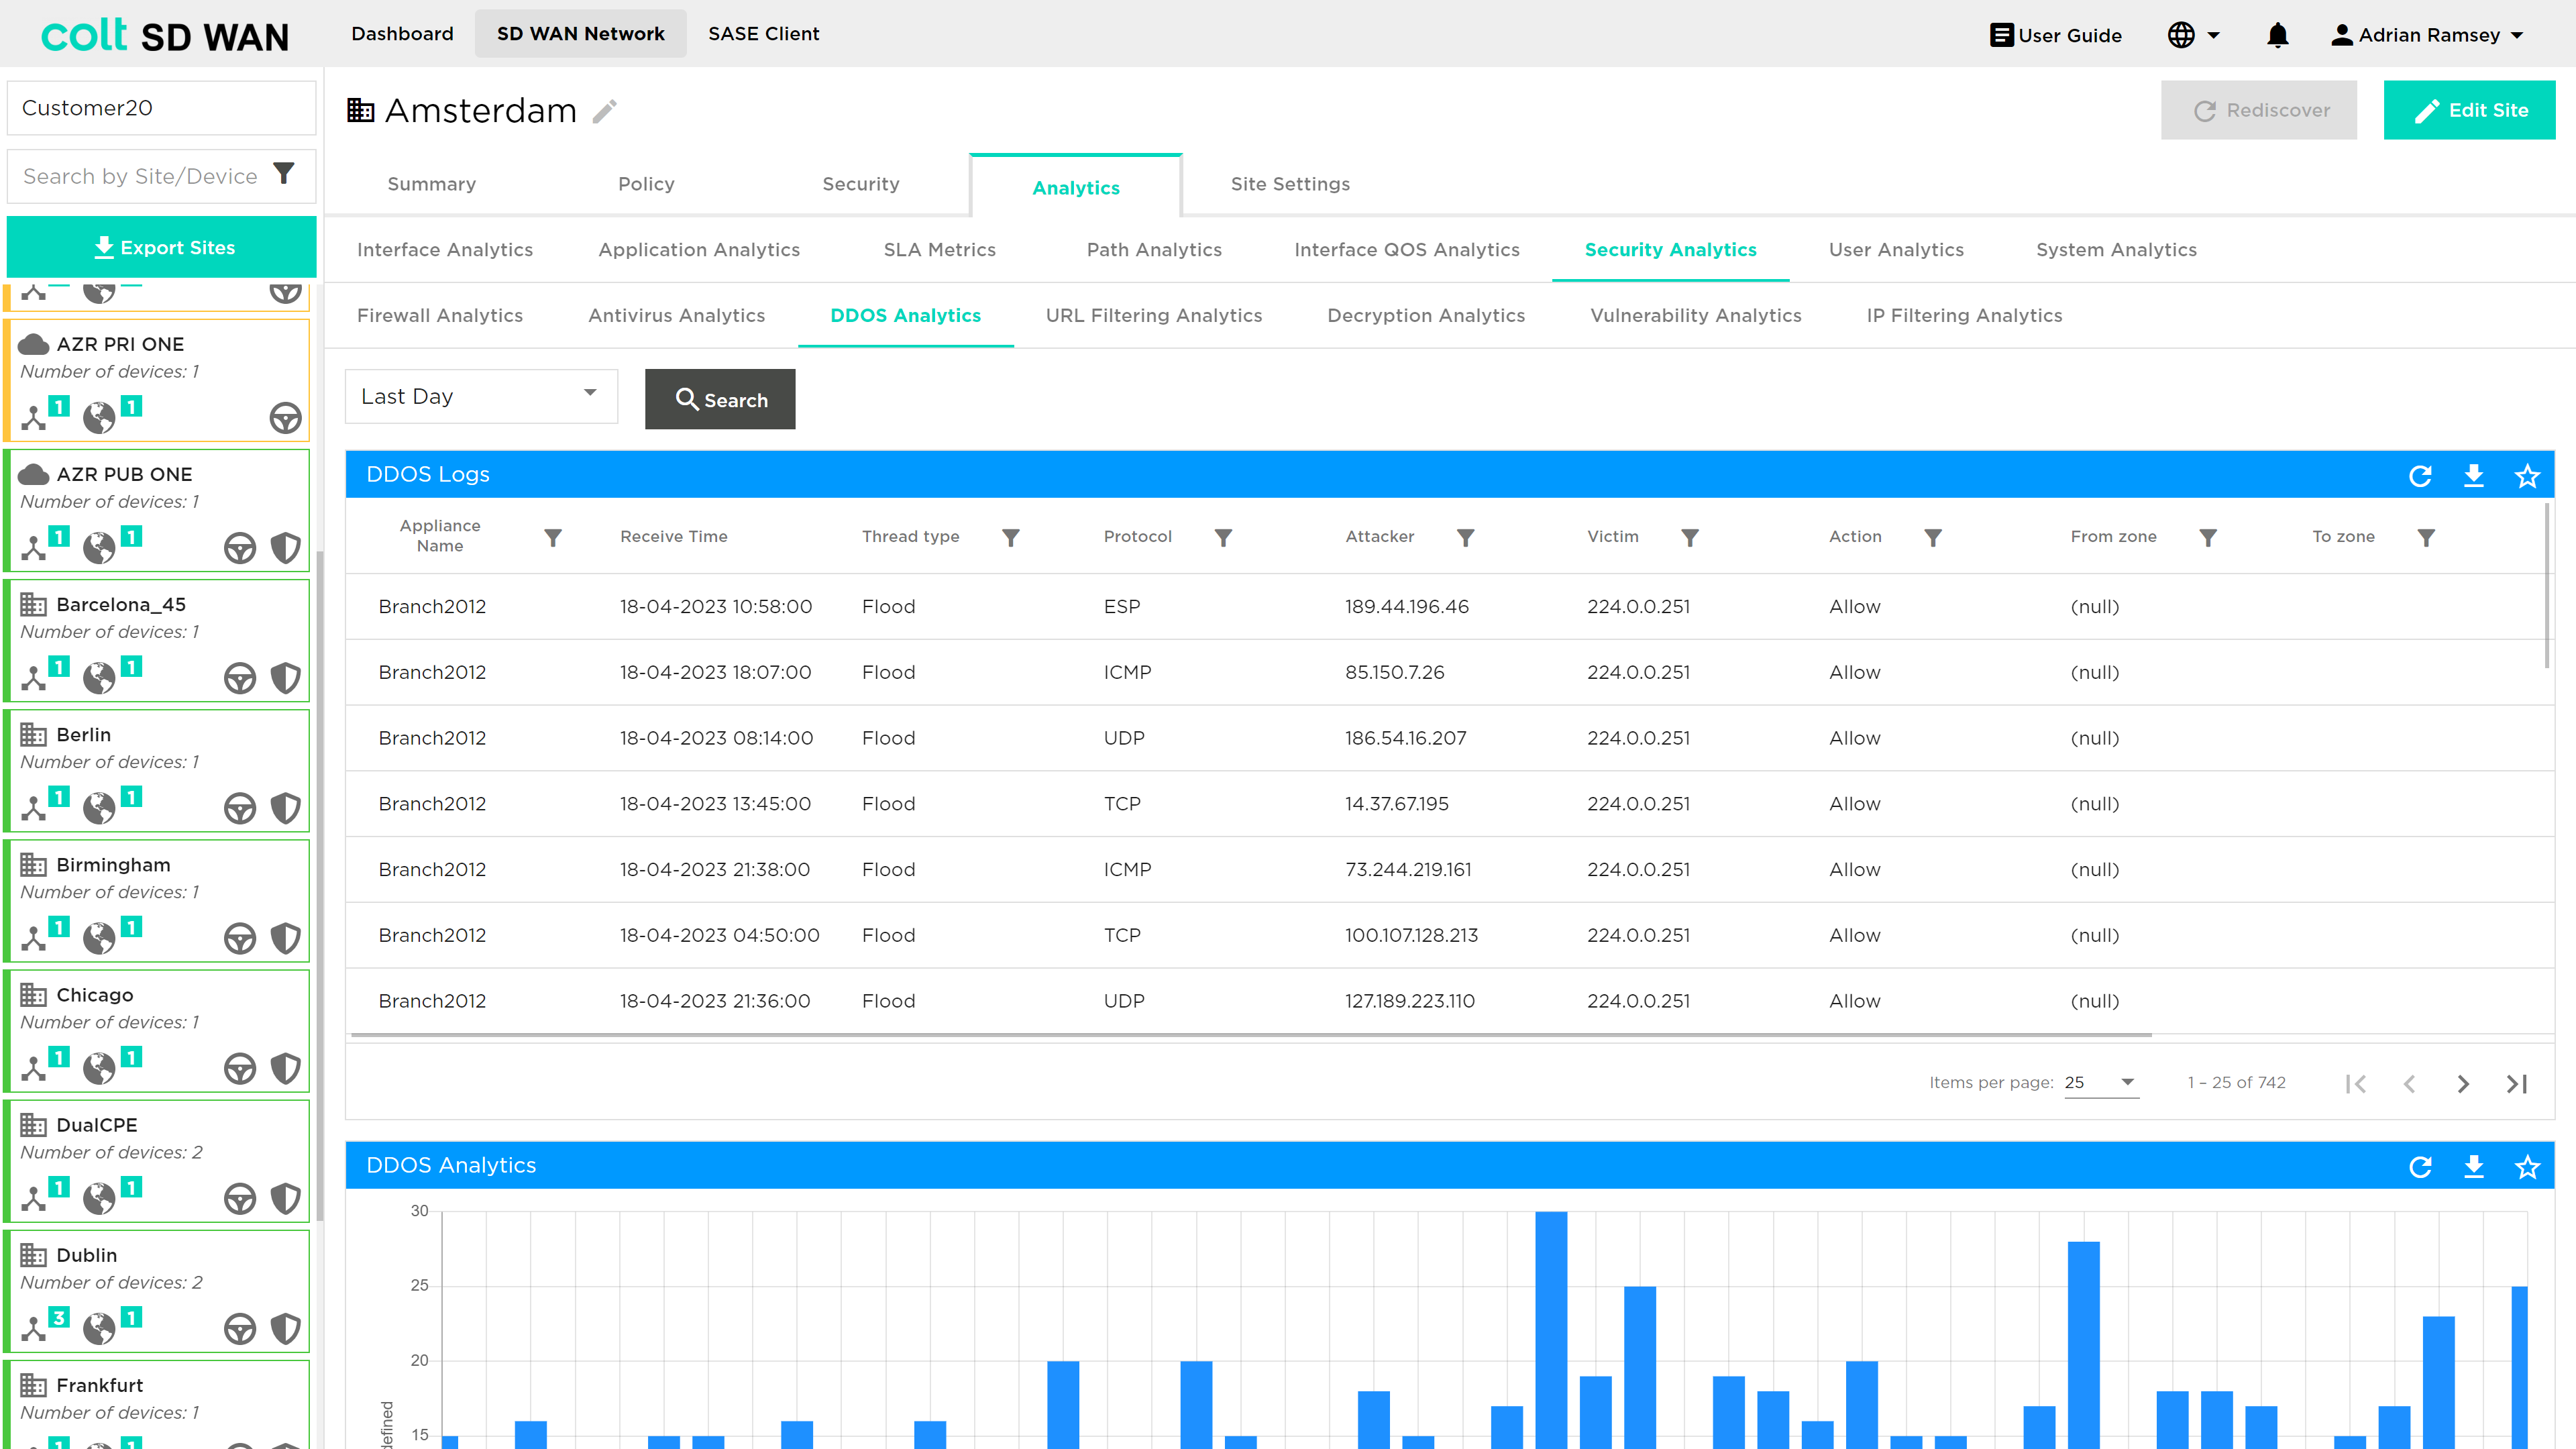Image resolution: width=2576 pixels, height=1449 pixels.
Task: Click the notification bell icon
Action: point(2277,35)
